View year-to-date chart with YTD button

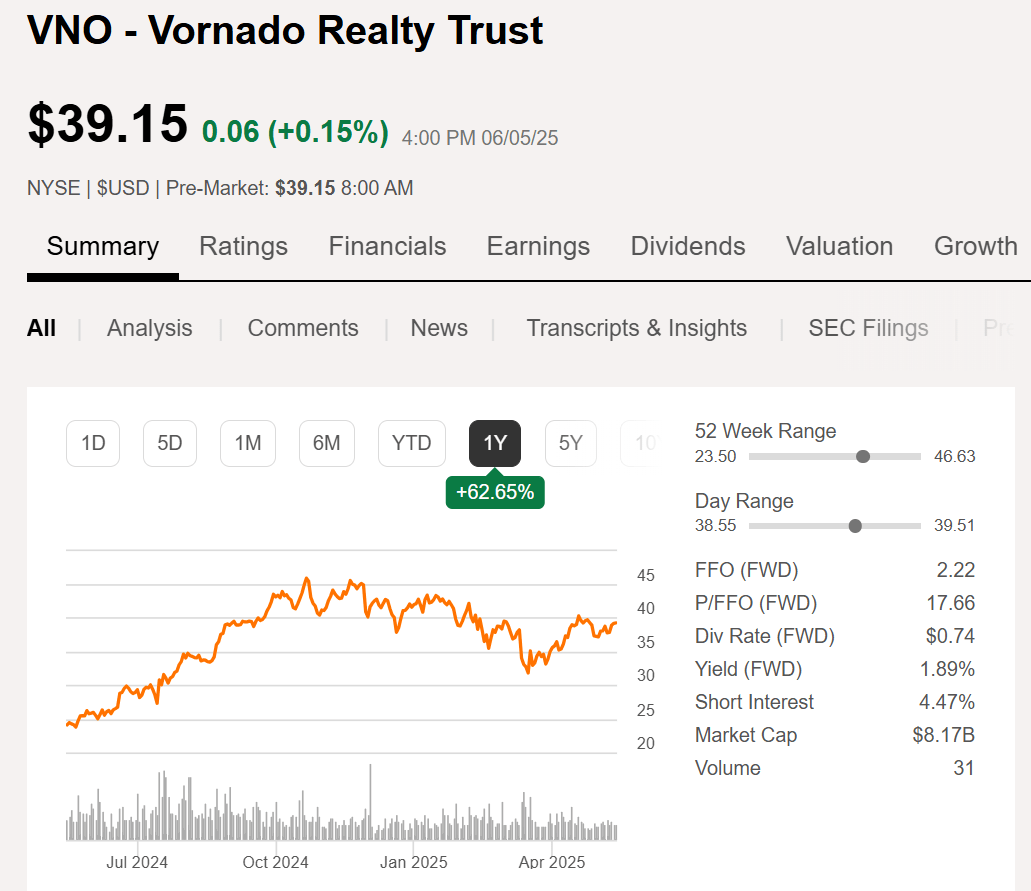(411, 443)
